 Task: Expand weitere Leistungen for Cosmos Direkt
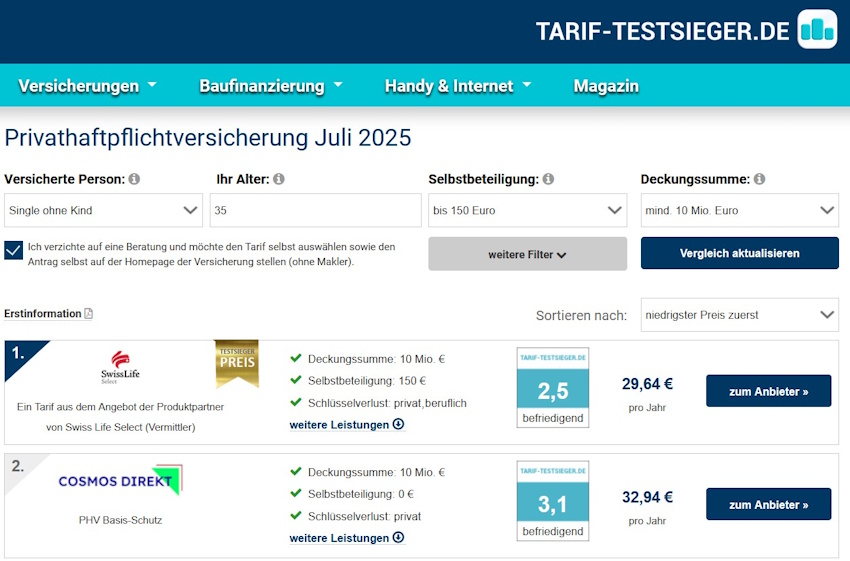coord(346,538)
